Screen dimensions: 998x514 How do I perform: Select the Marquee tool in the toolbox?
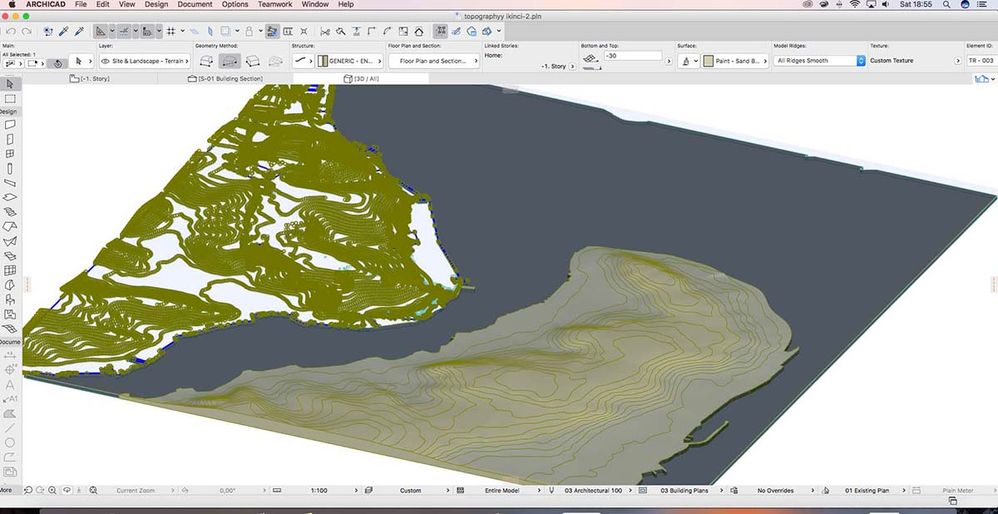click(x=10, y=98)
